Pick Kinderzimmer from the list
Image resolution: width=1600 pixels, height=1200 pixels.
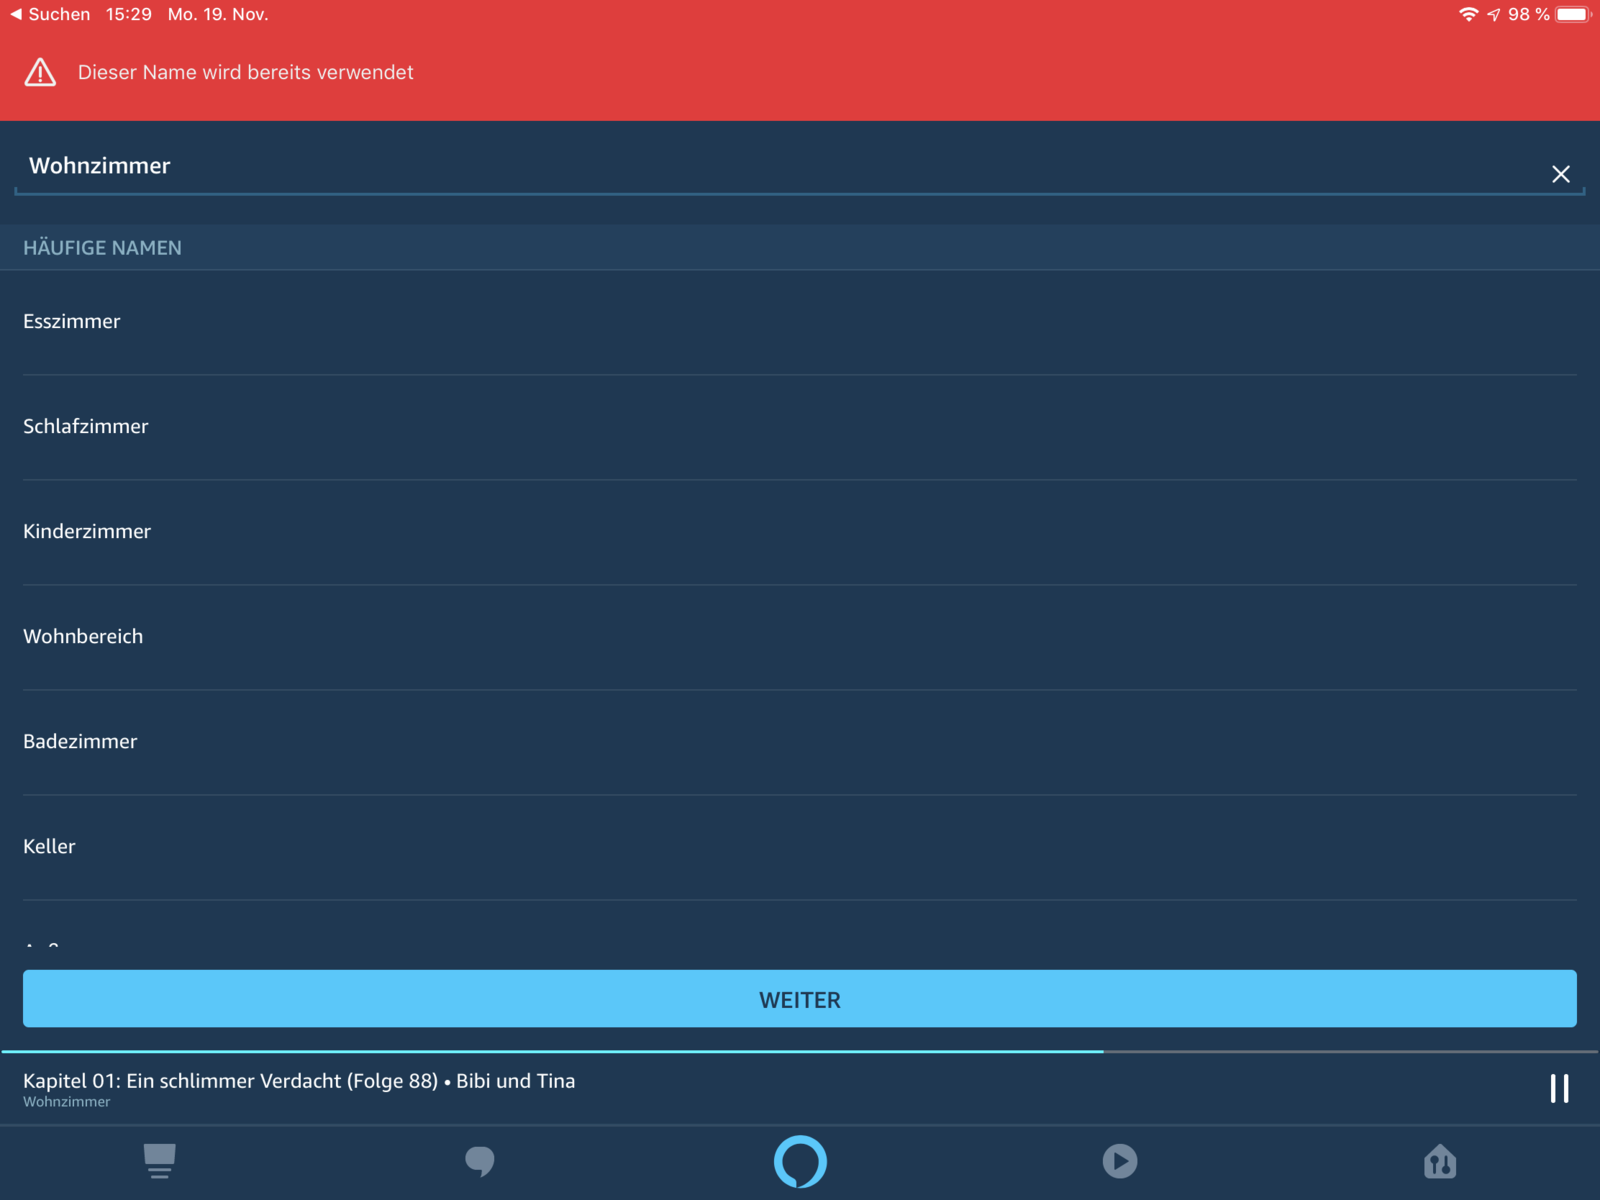[800, 532]
